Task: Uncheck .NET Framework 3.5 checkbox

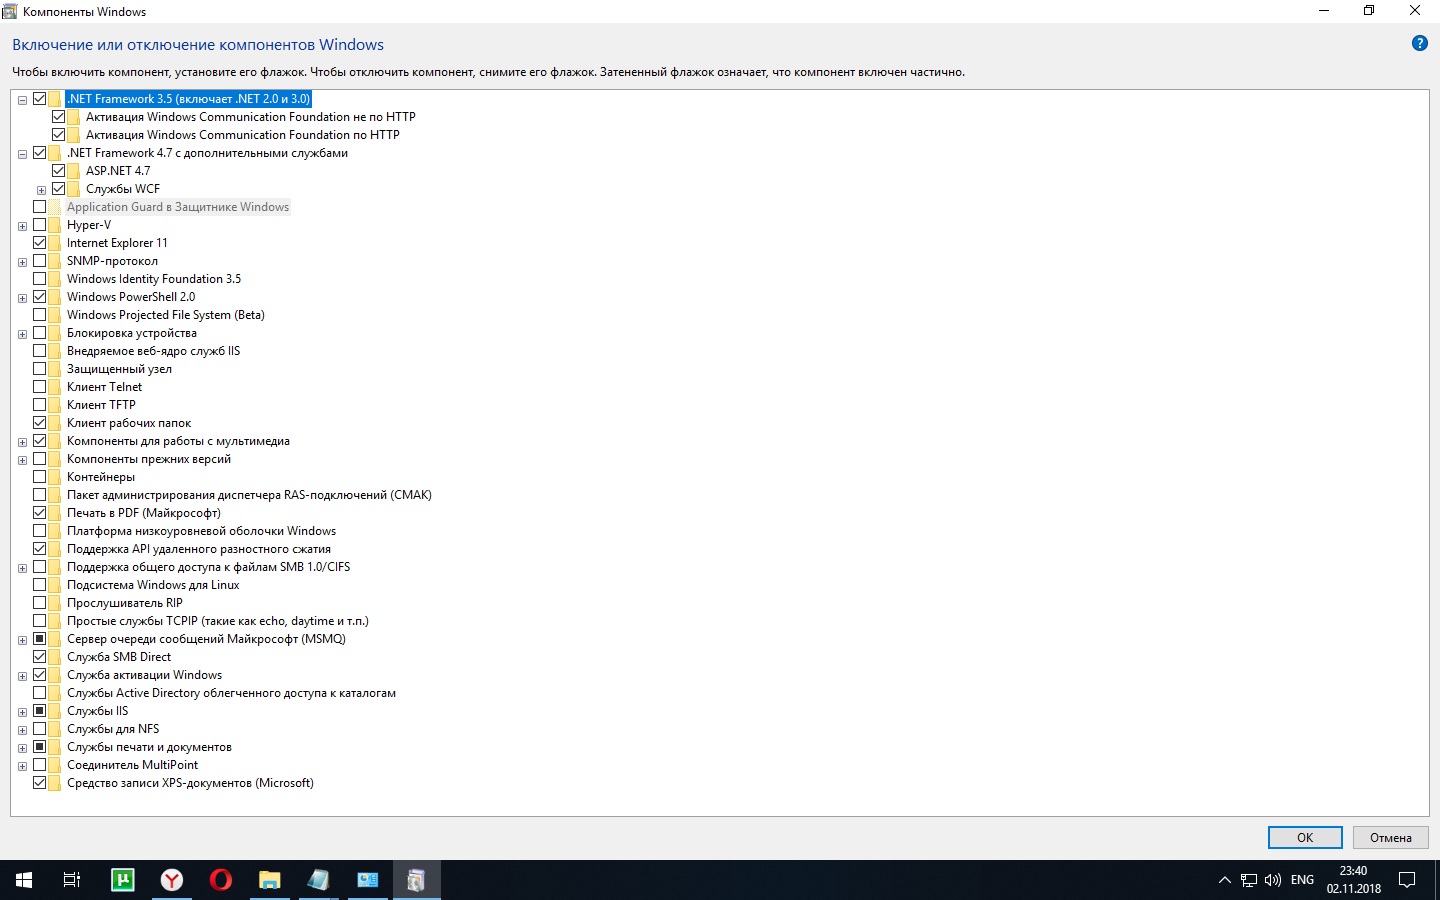Action: coord(40,99)
